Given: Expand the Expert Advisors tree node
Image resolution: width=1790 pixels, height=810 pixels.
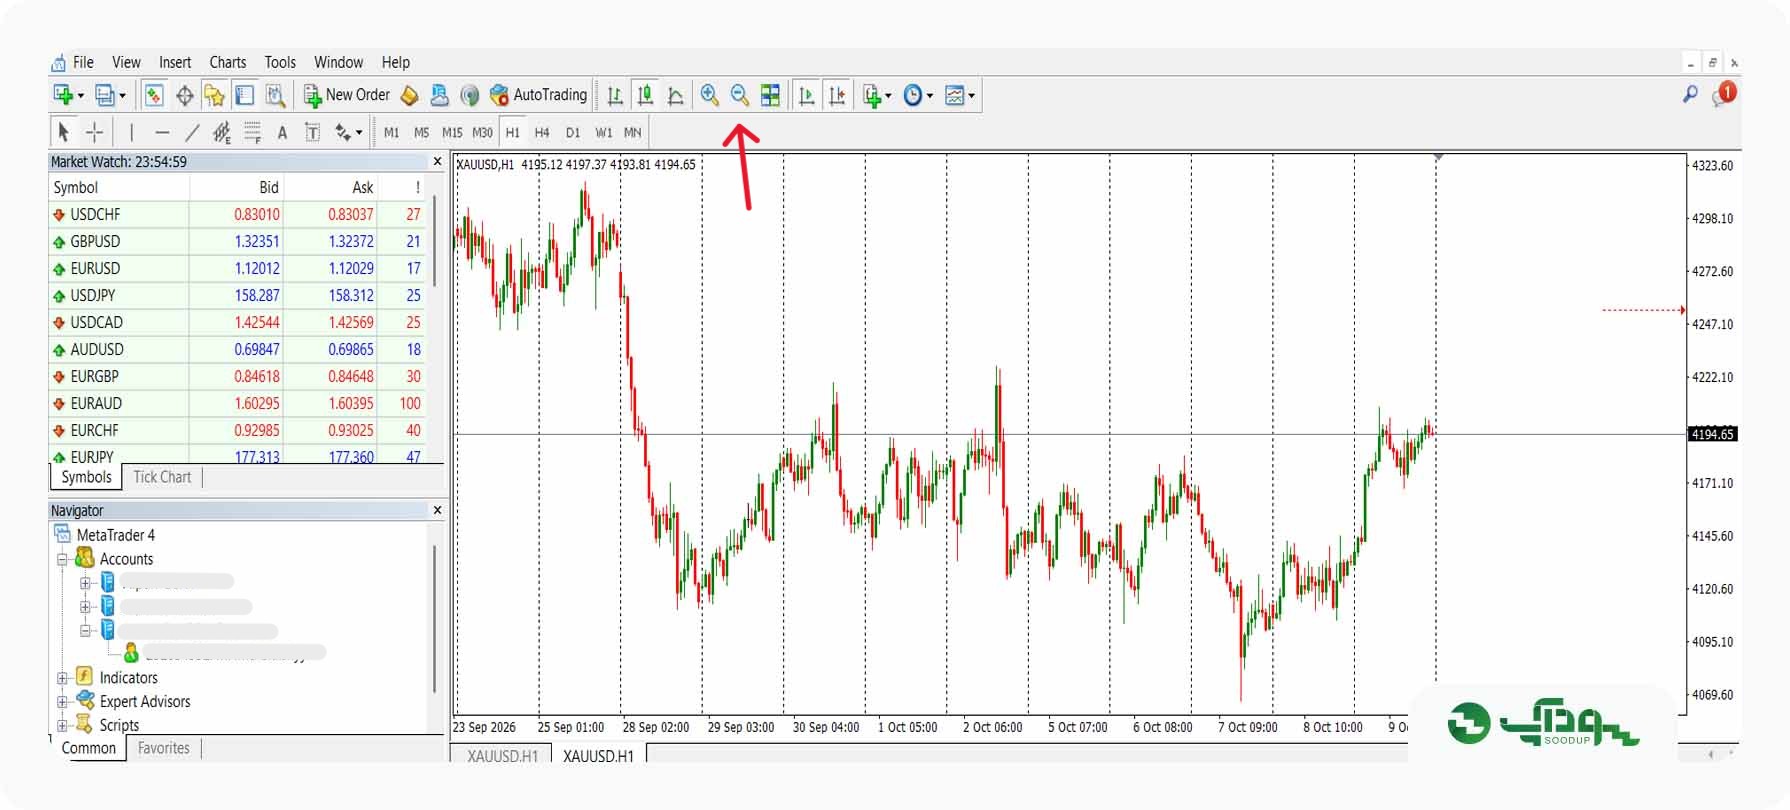Looking at the screenshot, I should coord(62,702).
